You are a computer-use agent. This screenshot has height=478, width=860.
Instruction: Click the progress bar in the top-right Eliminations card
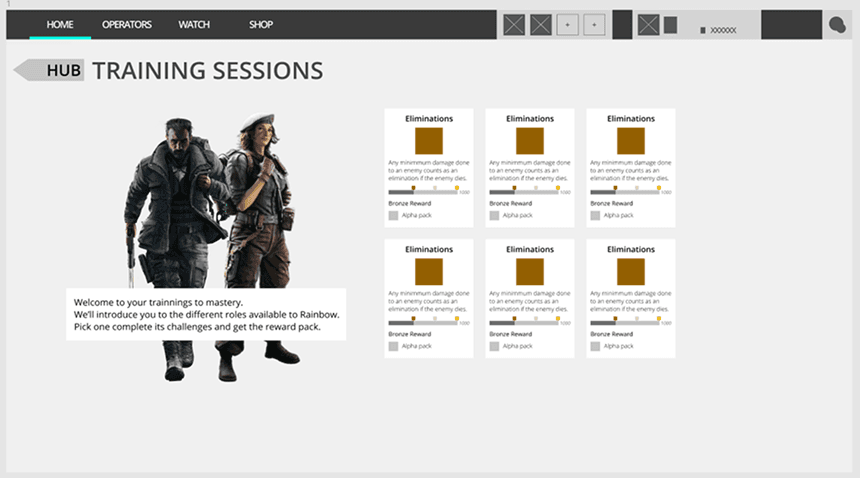click(625, 192)
